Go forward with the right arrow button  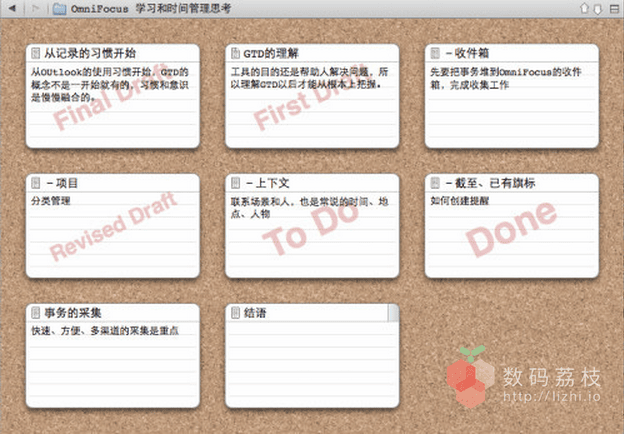[x=36, y=8]
